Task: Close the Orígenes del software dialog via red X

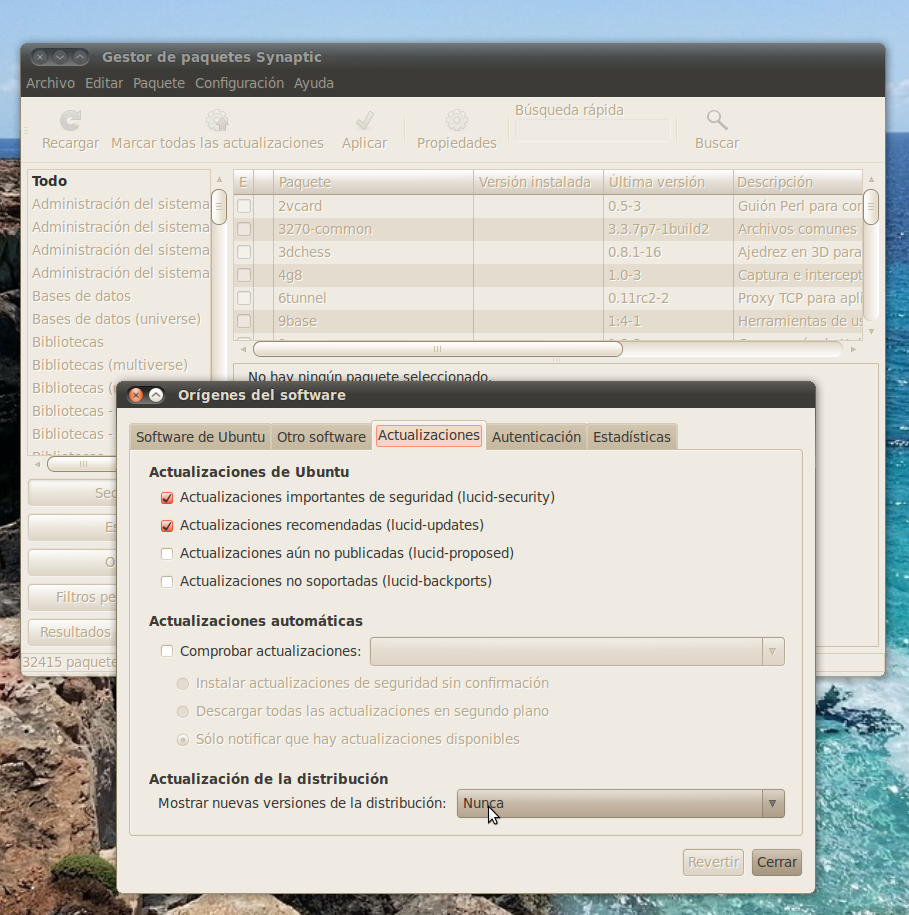Action: tap(136, 395)
